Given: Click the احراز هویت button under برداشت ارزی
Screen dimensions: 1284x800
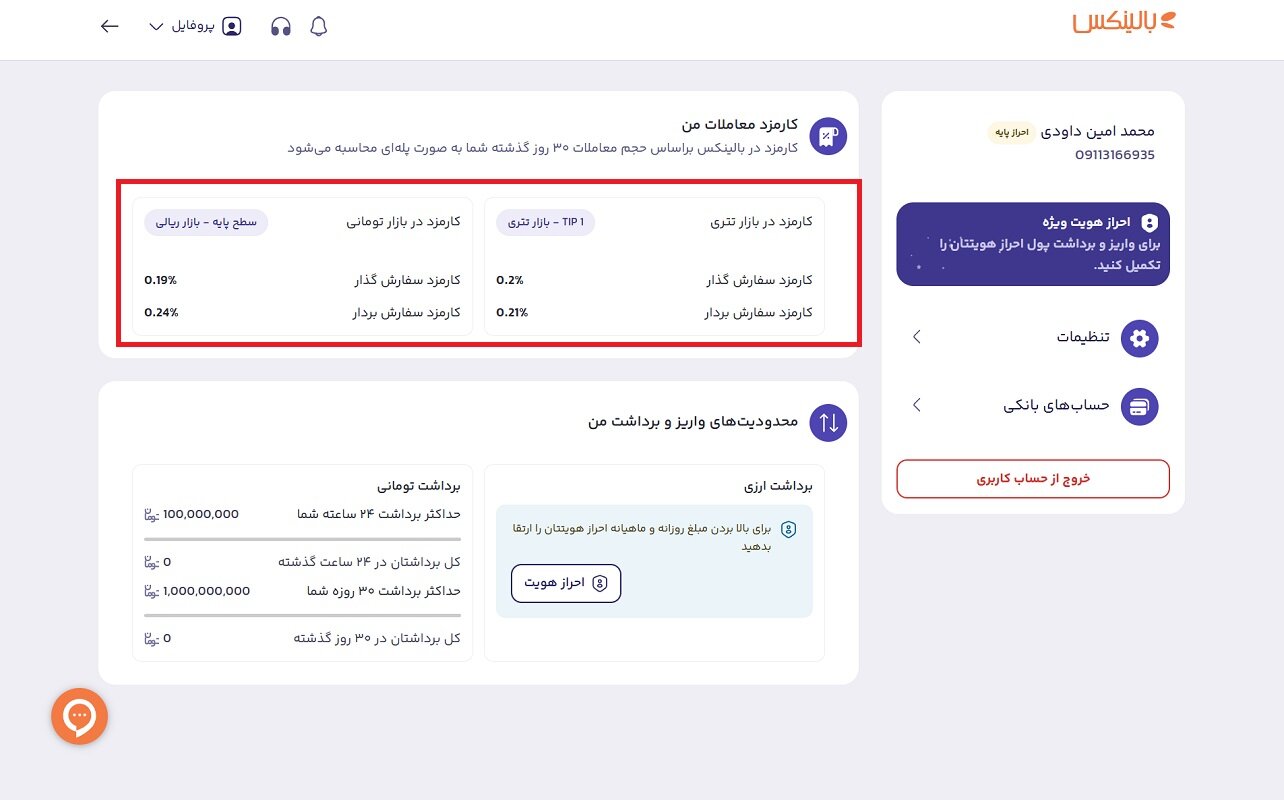Looking at the screenshot, I should pos(565,583).
